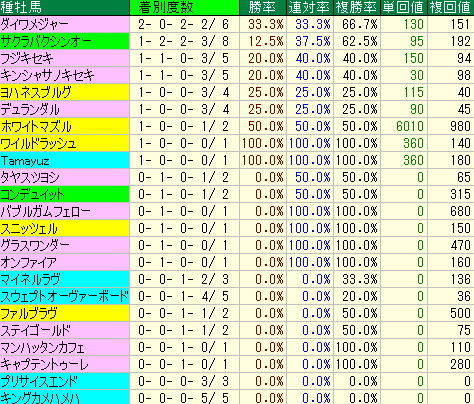Click the 複勝率 column header
Screen dimensions: 474x404
[357, 7]
